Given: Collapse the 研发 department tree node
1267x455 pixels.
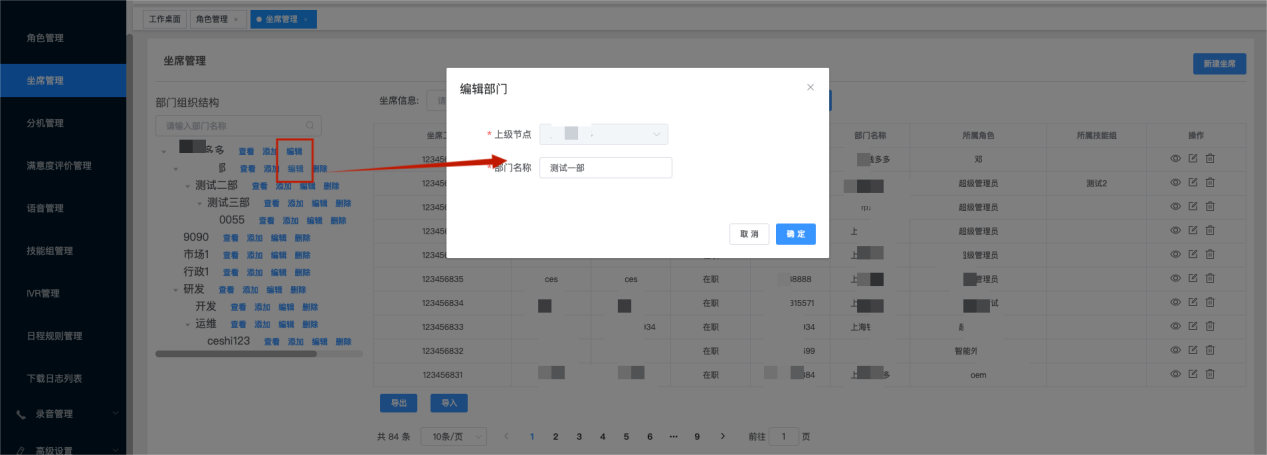Looking at the screenshot, I should [175, 289].
